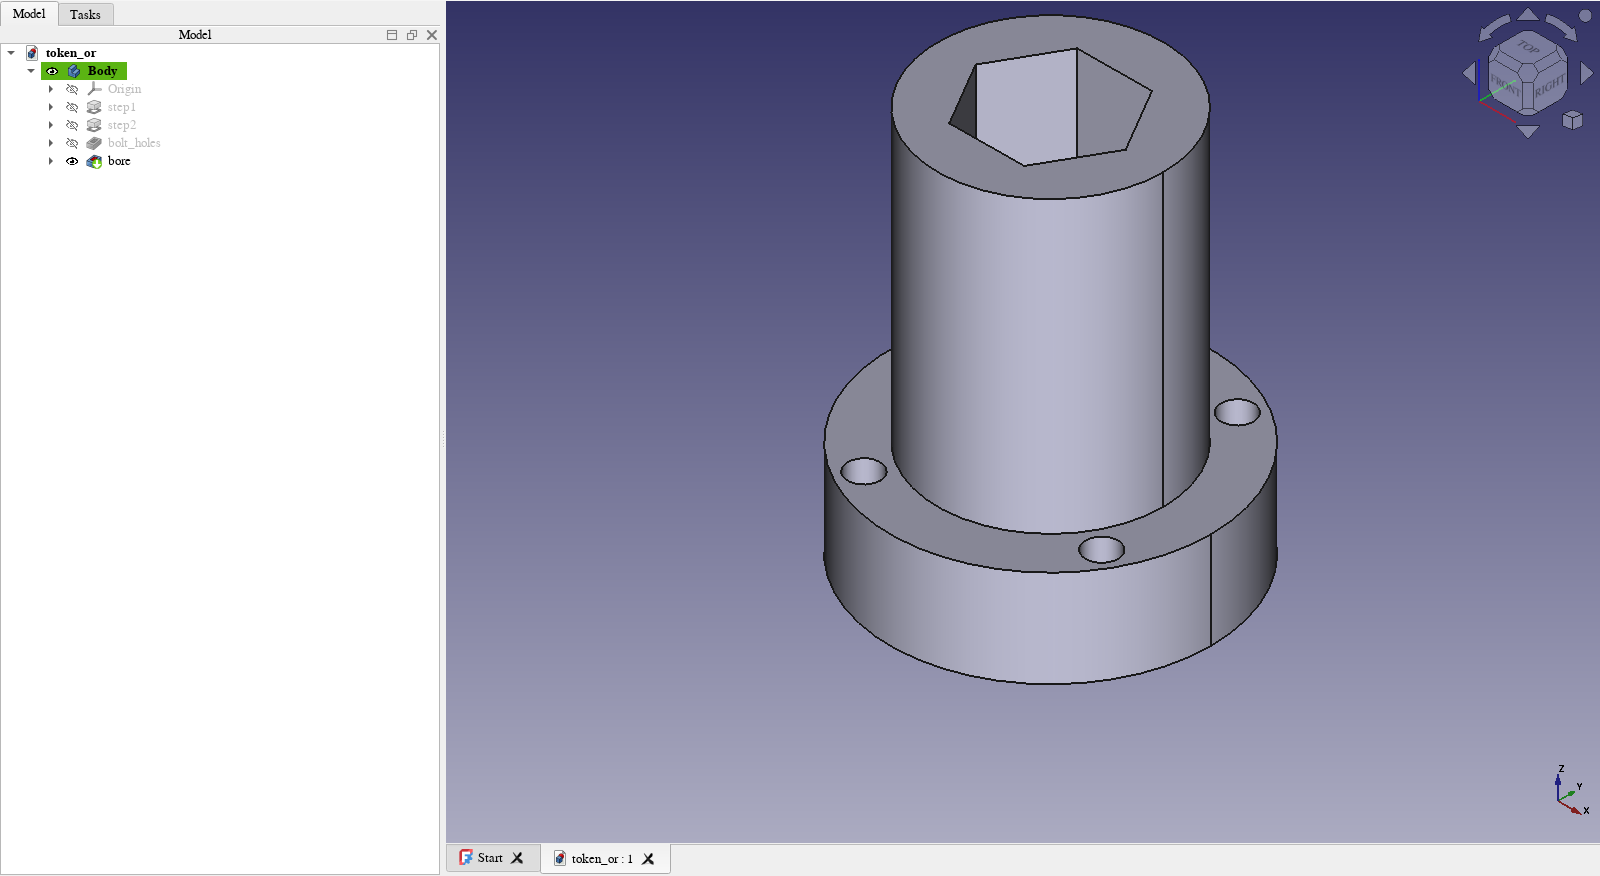Click the Body feature icon
Screen dimensions: 1600x876
74,71
